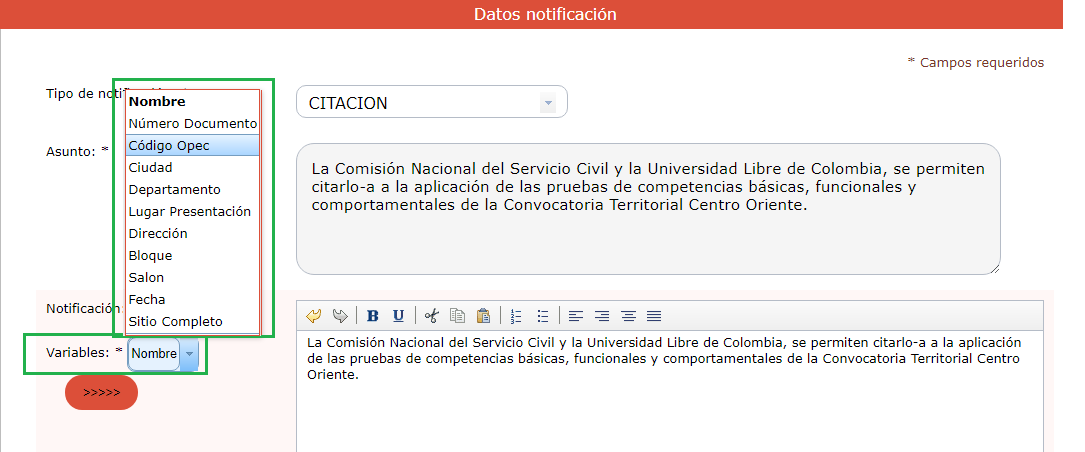
Task: Toggle Underline formatting in the editor
Action: 398,316
